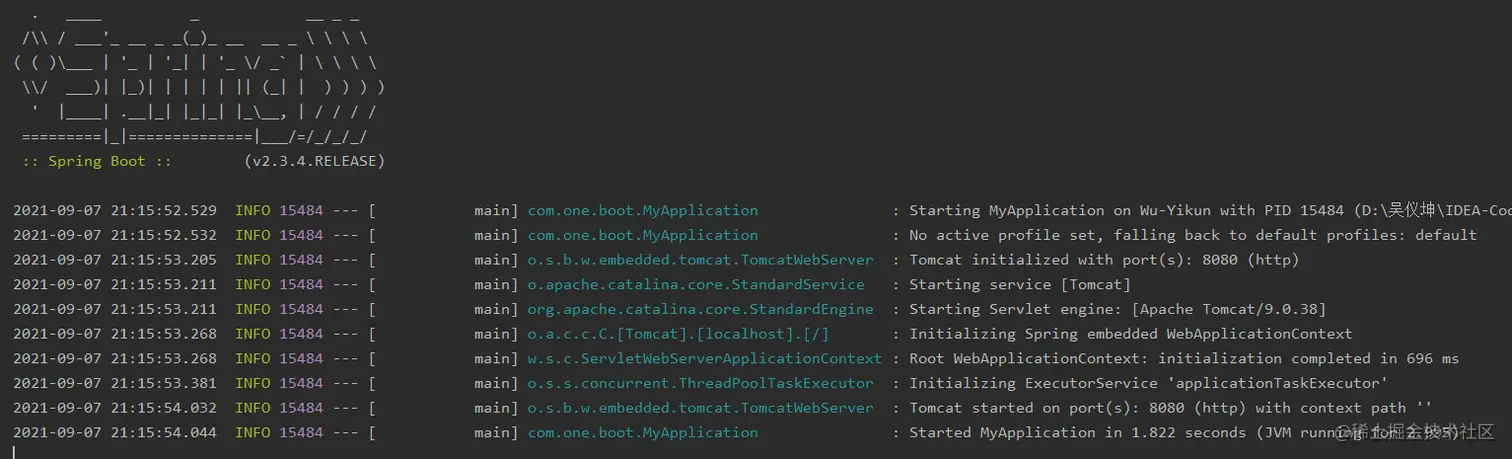Click com.one.boot.MyApplication on the 'Started MyApplication' line
This screenshot has height=459, width=1512.
point(643,432)
